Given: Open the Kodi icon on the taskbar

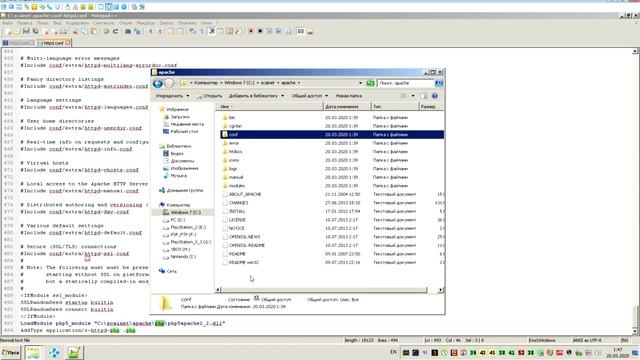Looking at the screenshot, I should click(54, 352).
